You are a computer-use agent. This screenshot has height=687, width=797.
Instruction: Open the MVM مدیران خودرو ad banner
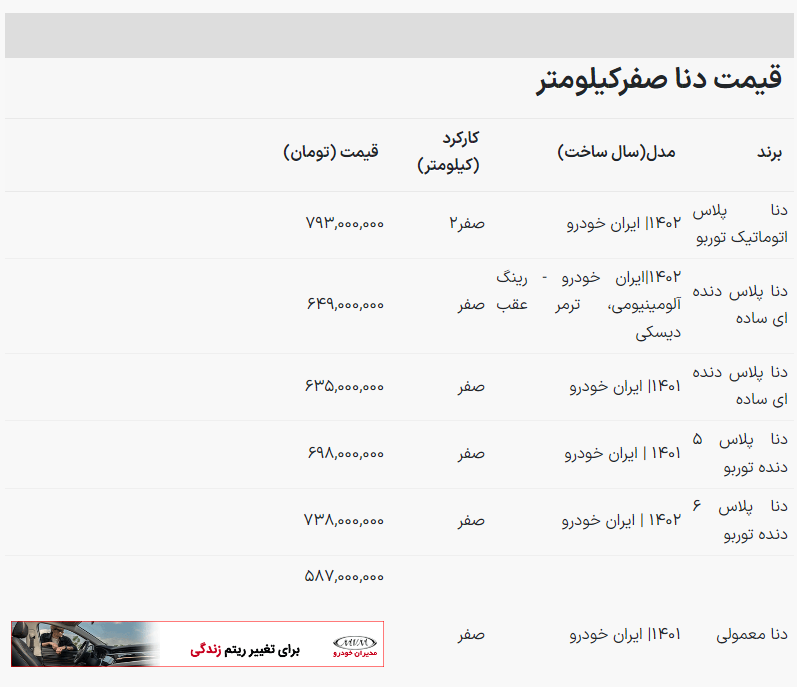[x=197, y=644]
